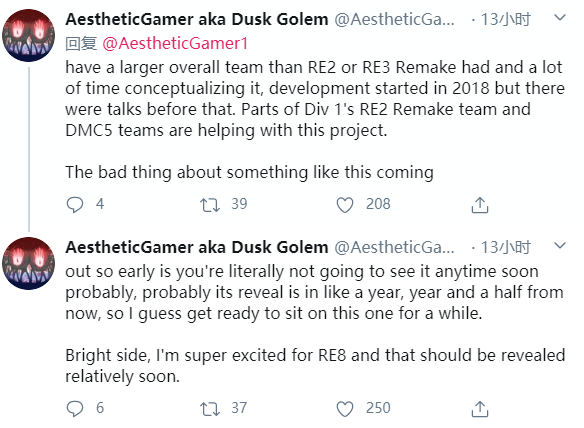The height and width of the screenshot is (428, 584).
Task: Open the first tweet's 13小时 timestamp
Action: click(x=505, y=19)
